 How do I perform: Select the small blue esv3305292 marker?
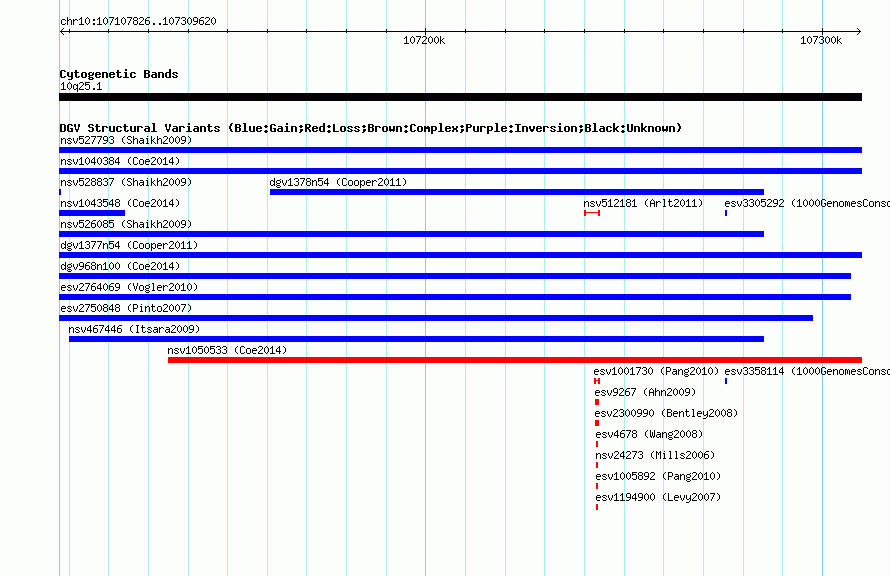click(726, 213)
